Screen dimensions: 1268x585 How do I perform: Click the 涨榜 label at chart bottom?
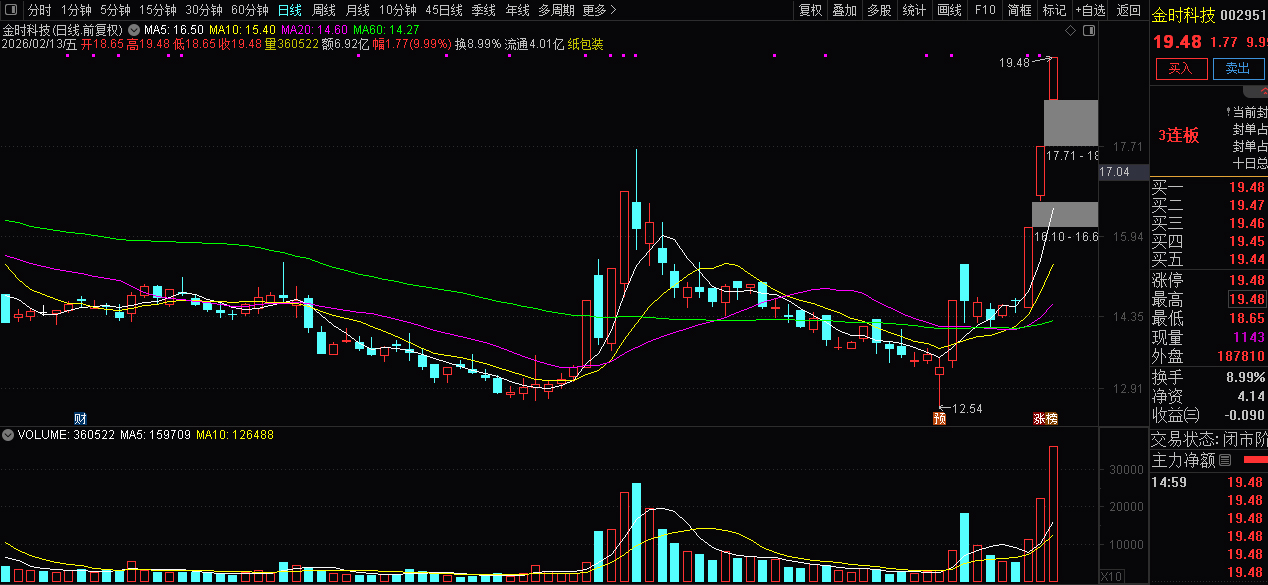click(1045, 418)
